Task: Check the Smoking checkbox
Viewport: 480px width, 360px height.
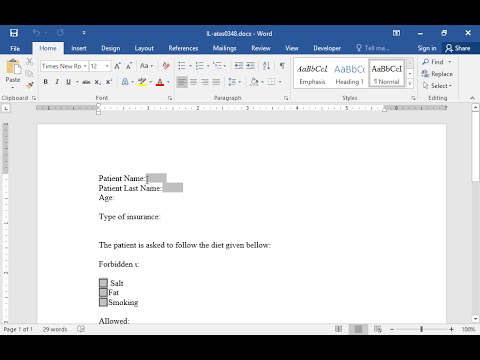Action: point(103,302)
